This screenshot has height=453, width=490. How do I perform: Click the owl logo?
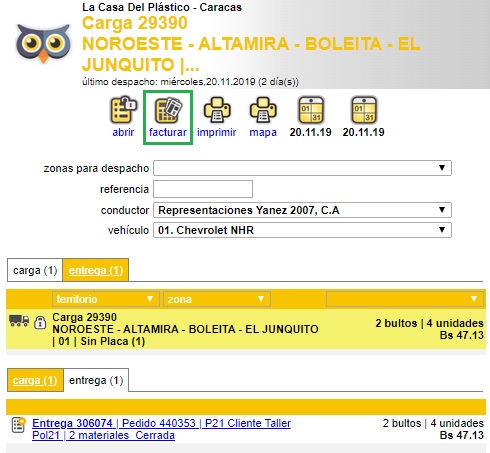tap(43, 43)
